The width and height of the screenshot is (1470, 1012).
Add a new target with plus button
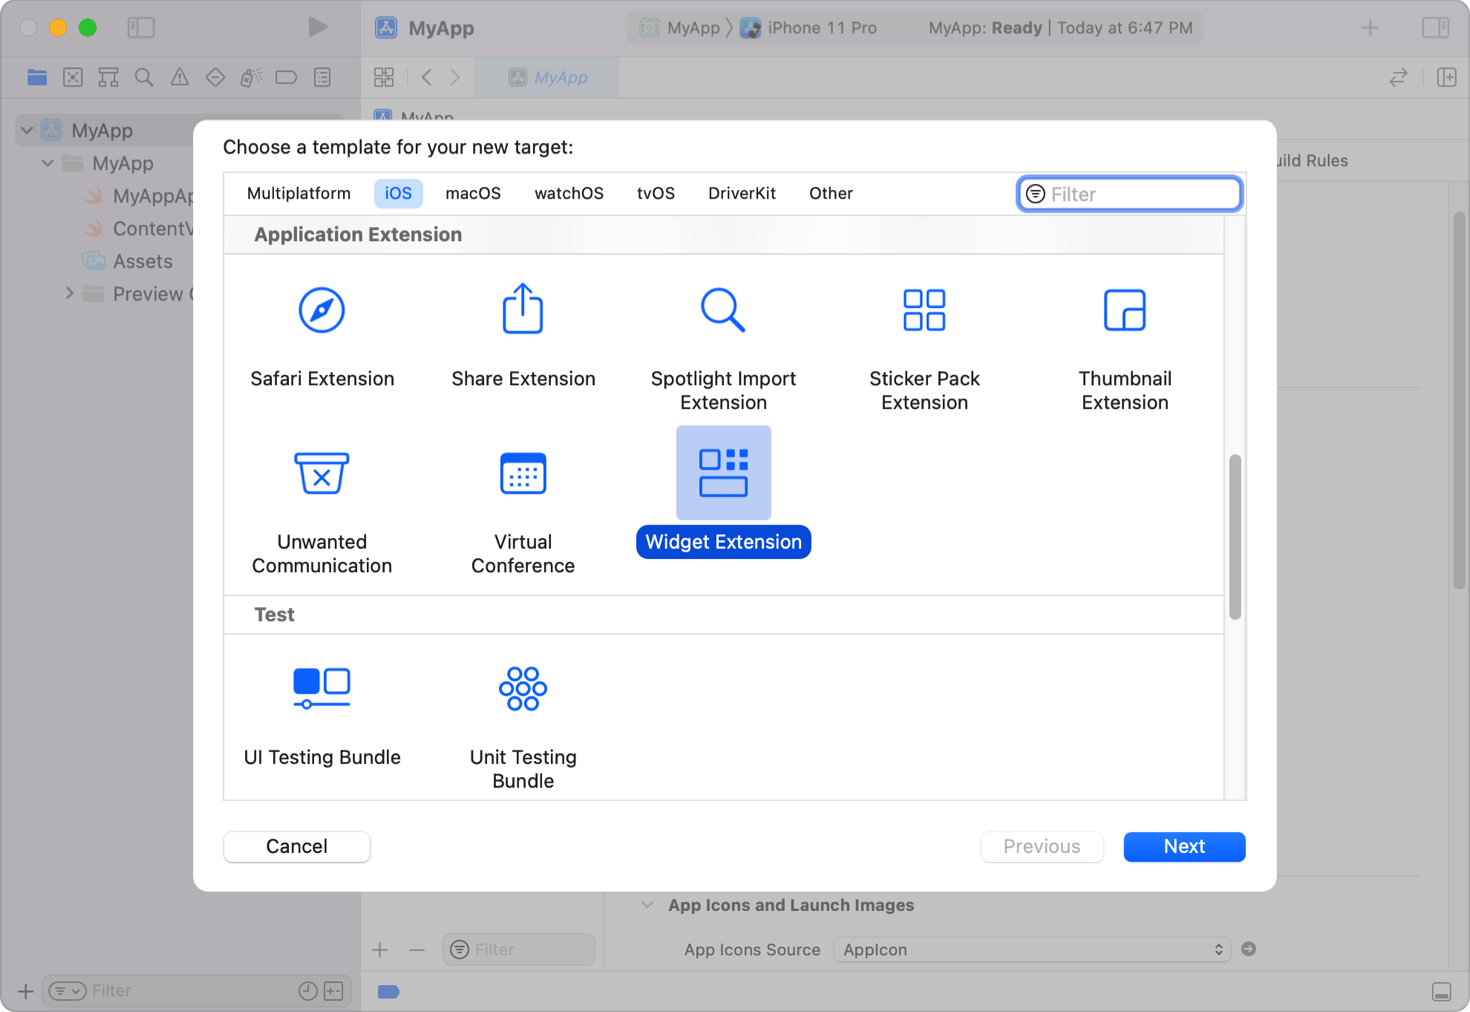380,950
